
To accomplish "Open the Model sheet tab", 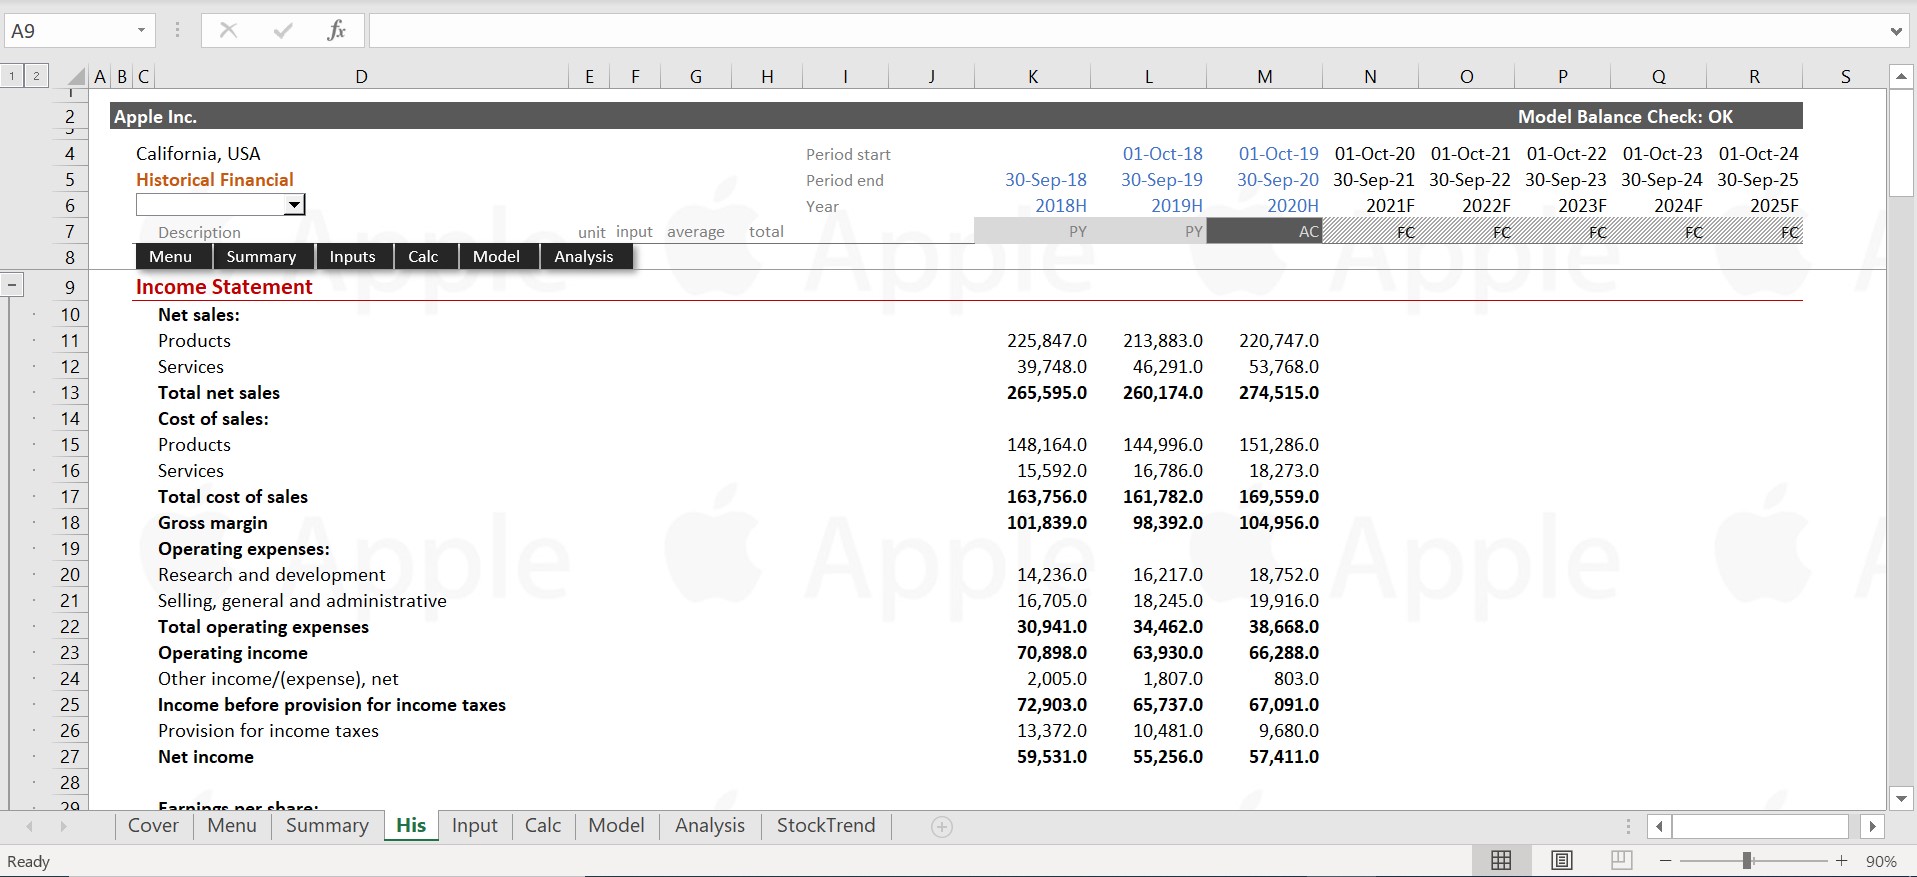I will (x=616, y=826).
